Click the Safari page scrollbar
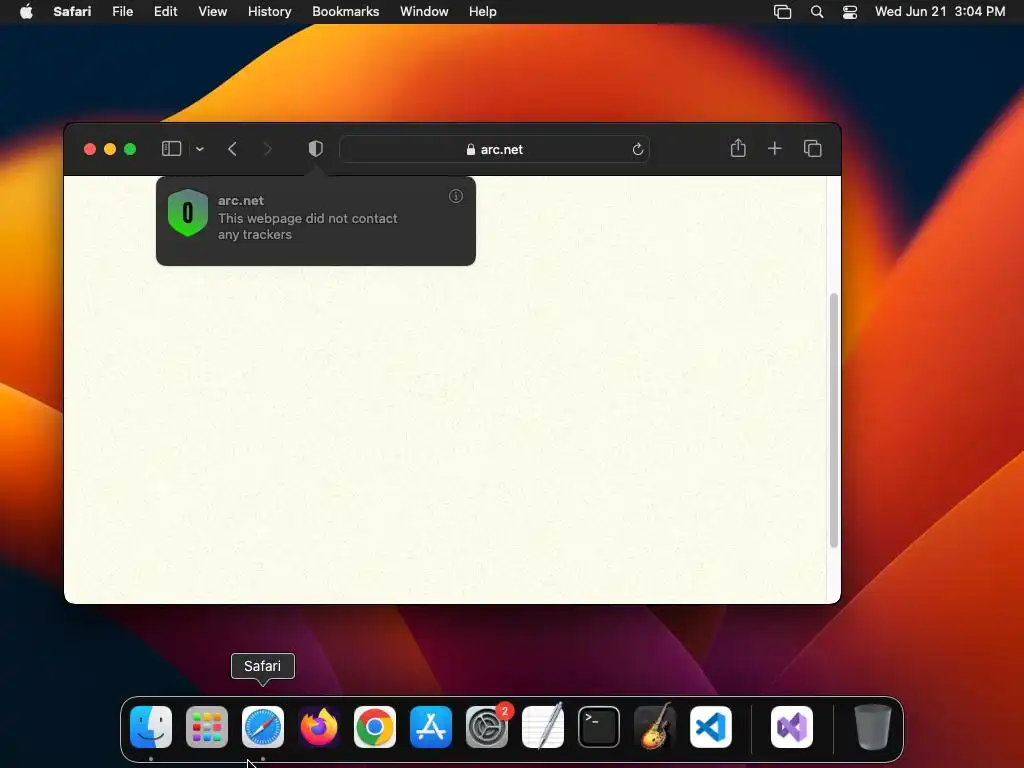This screenshot has width=1024, height=768. click(x=833, y=421)
